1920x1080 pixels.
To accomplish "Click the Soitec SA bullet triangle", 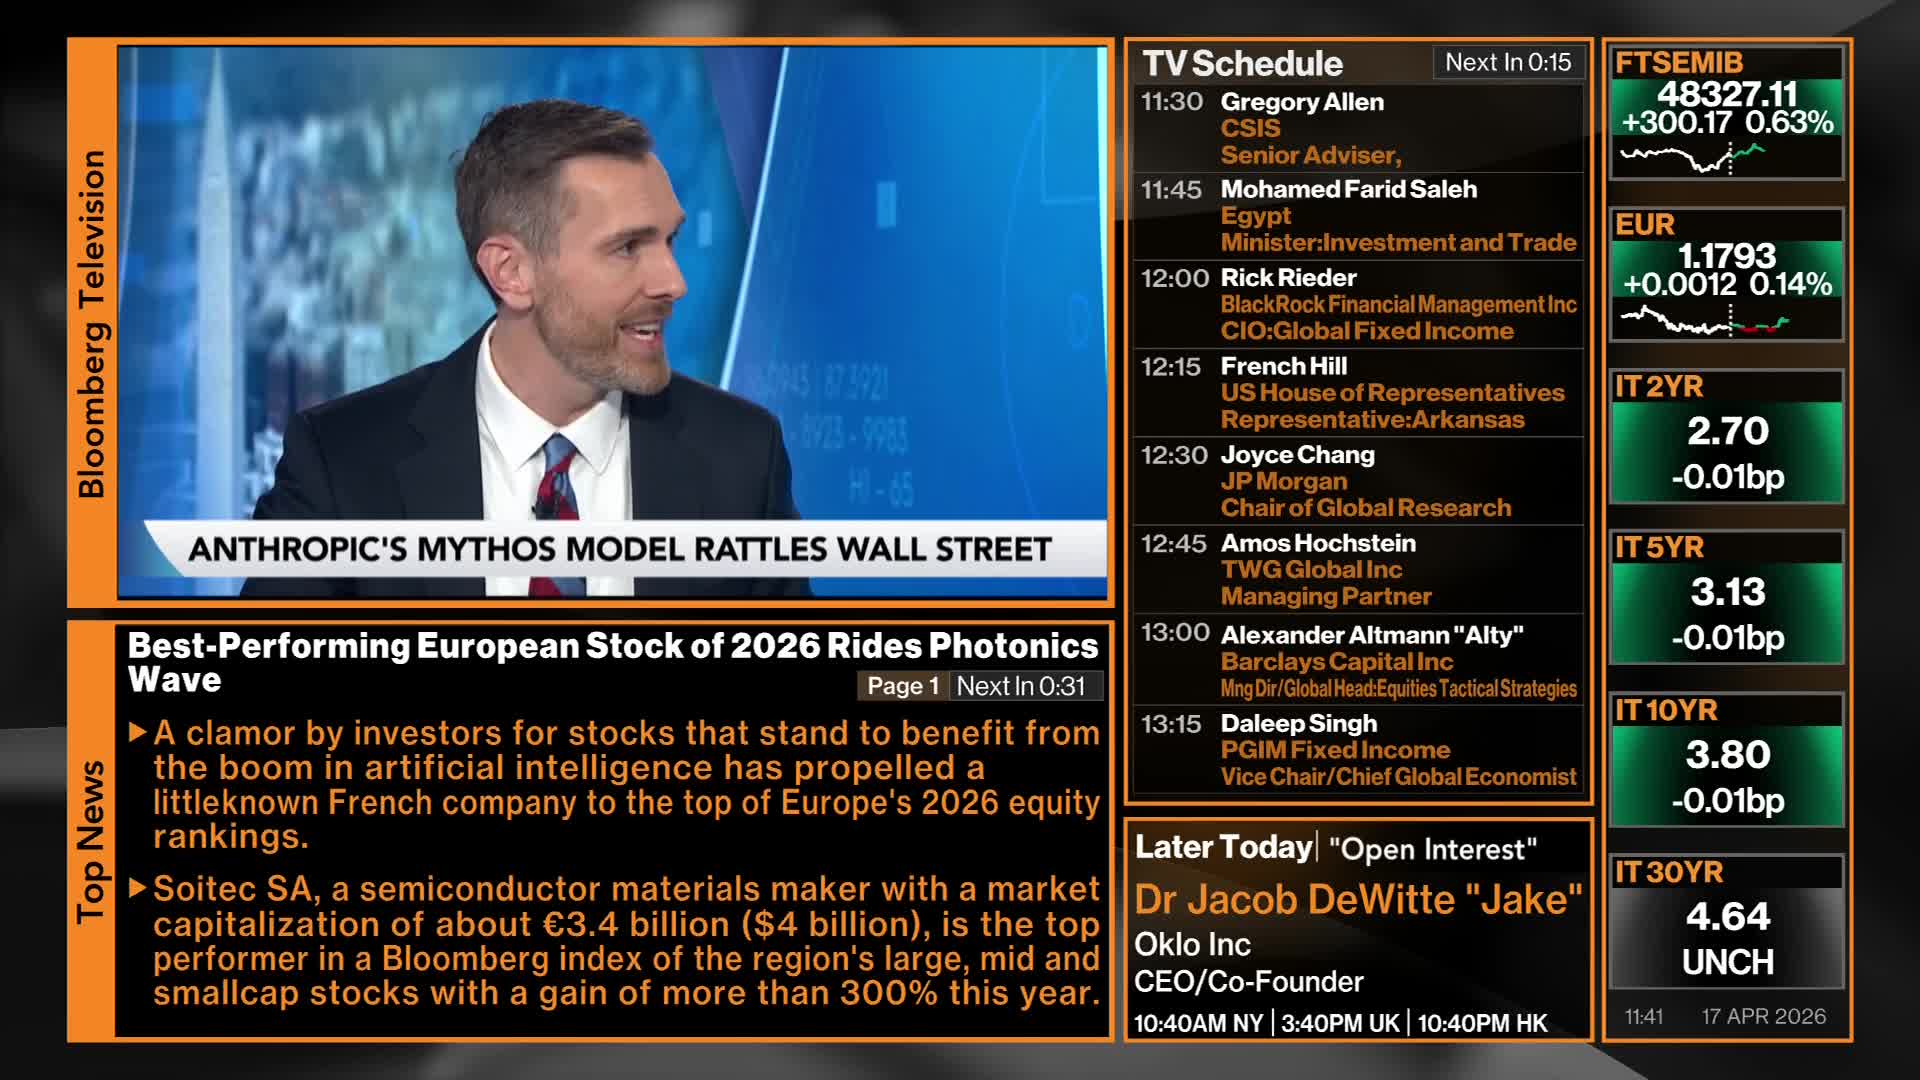I will point(138,888).
